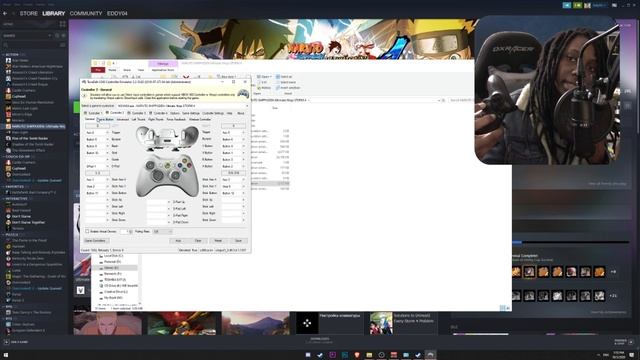The height and width of the screenshot is (360, 640).
Task: Open File tab in File Explorer
Action: 98,70
